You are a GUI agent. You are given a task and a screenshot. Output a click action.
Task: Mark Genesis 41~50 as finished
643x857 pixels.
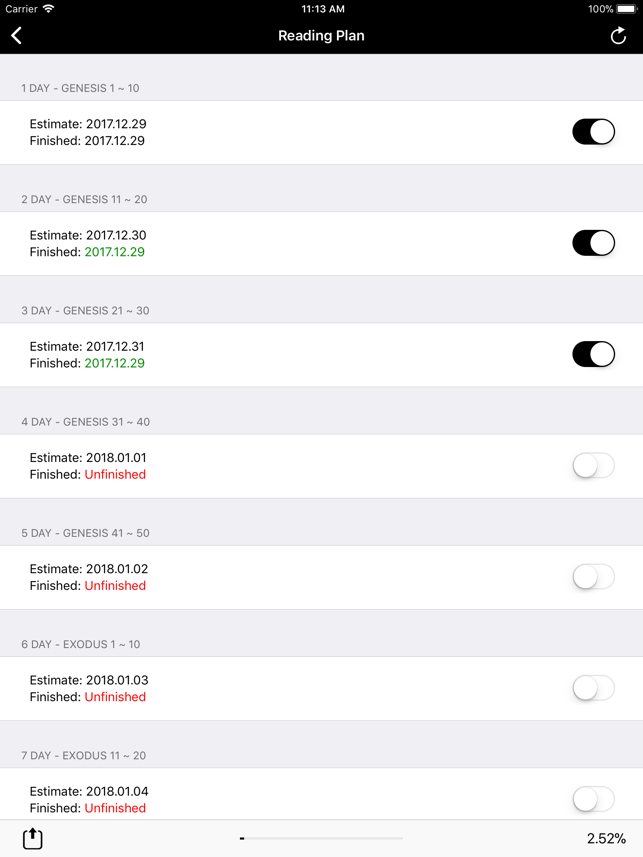[593, 577]
